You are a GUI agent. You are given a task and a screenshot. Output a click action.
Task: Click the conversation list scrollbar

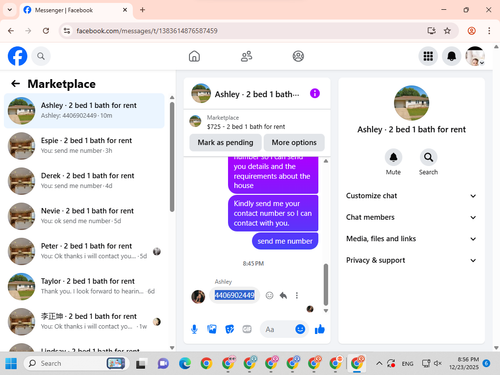(x=172, y=156)
